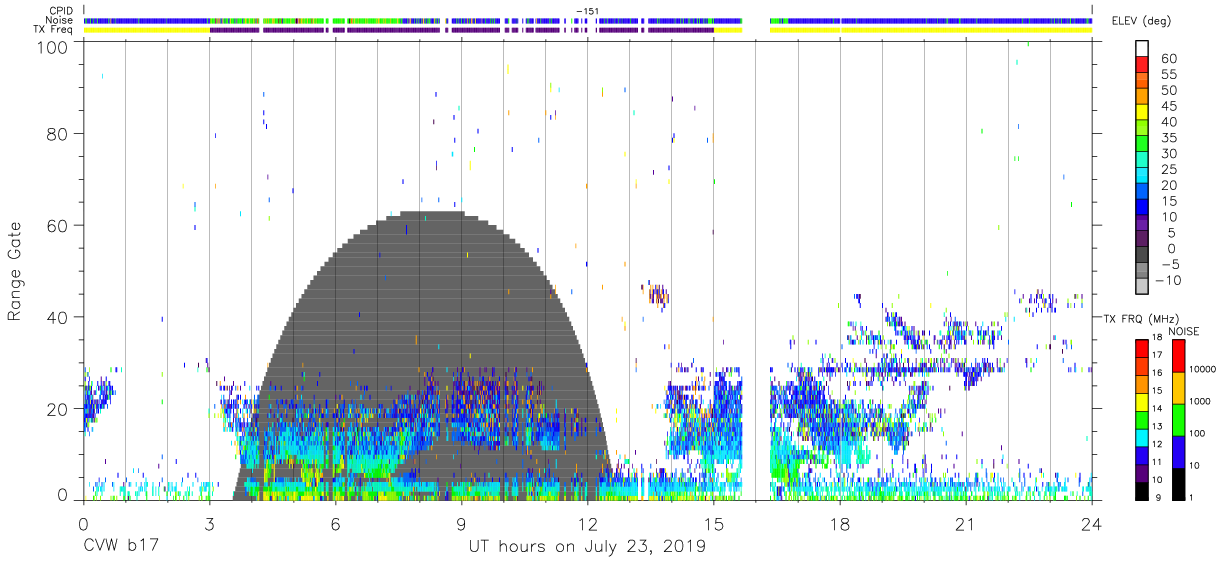Select the red top segment of TX FRQ bar
The height and width of the screenshot is (567, 1228).
pyautogui.click(x=1142, y=349)
